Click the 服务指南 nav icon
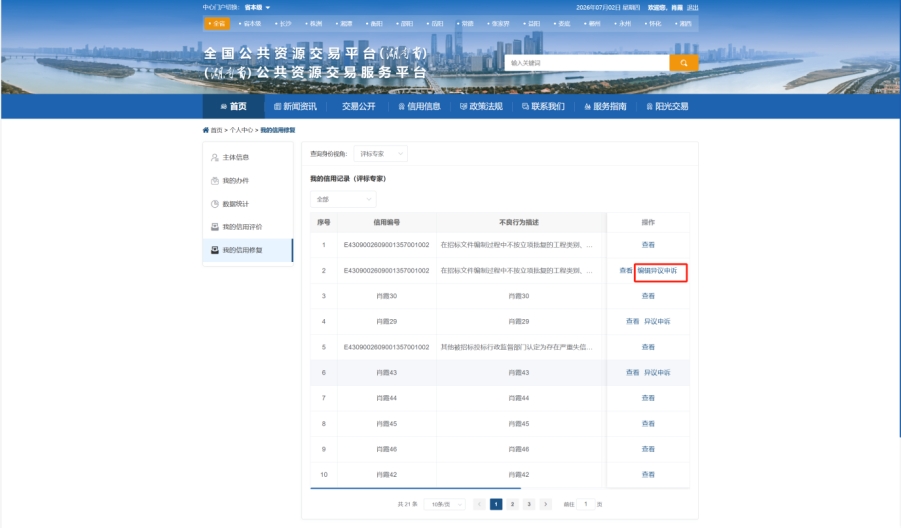901x528 pixels. [587, 106]
